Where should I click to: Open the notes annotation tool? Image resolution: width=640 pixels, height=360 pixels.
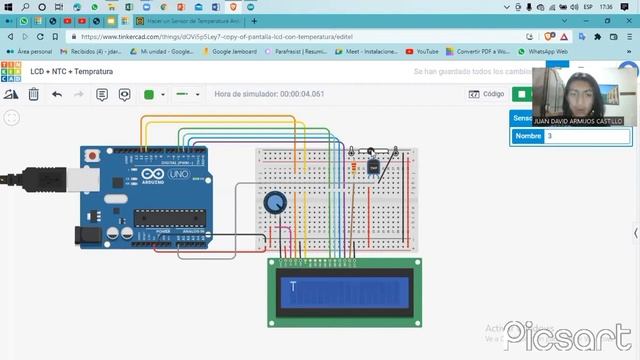point(102,95)
